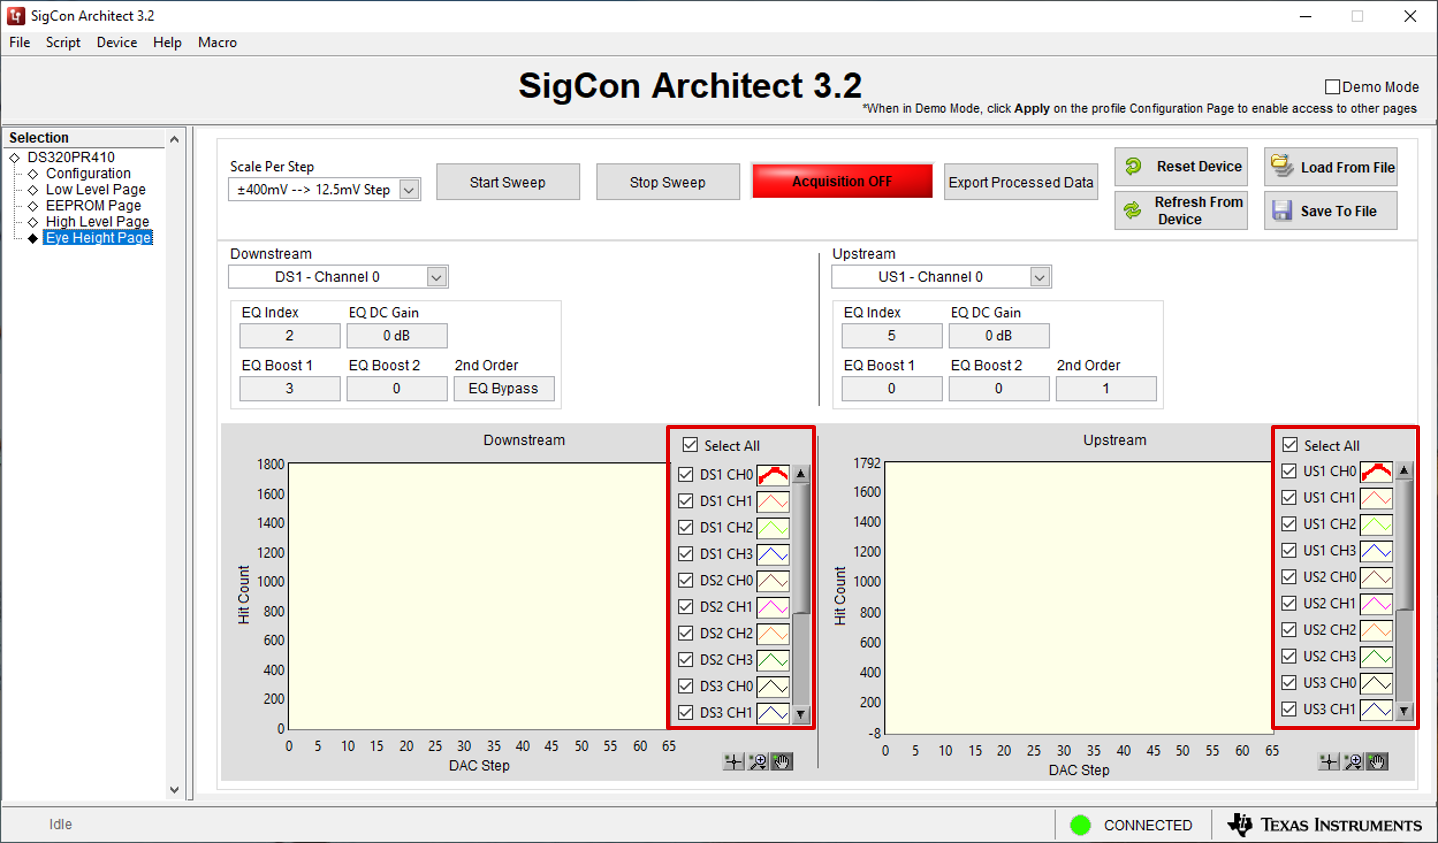Open the Configuration page
This screenshot has height=843, width=1438.
88,173
